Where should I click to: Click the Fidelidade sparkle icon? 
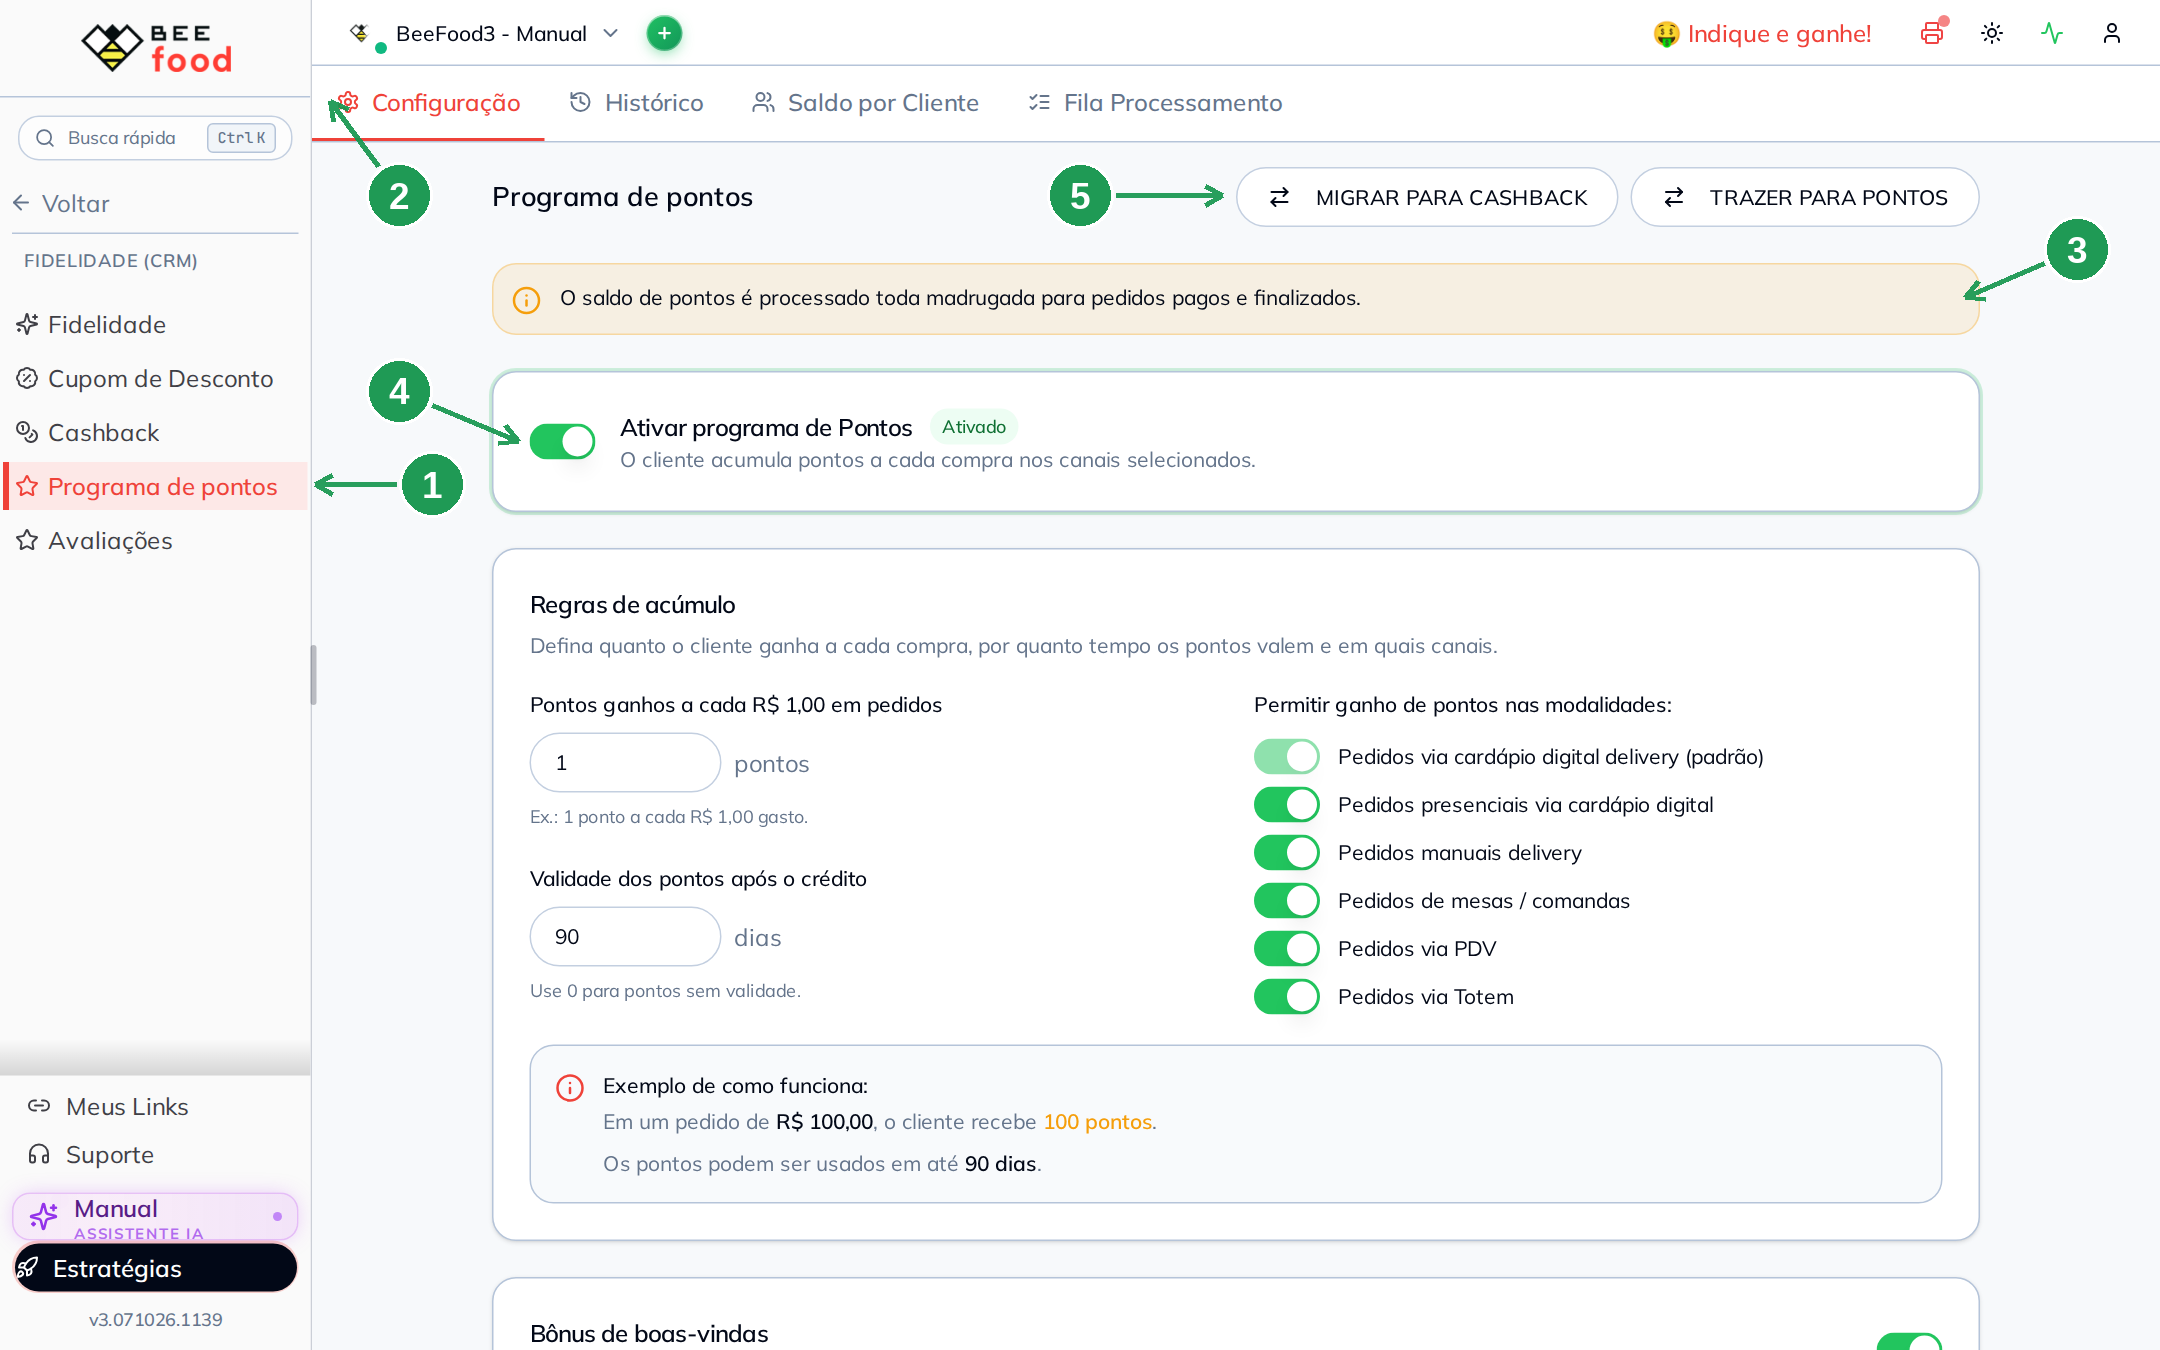tap(27, 324)
